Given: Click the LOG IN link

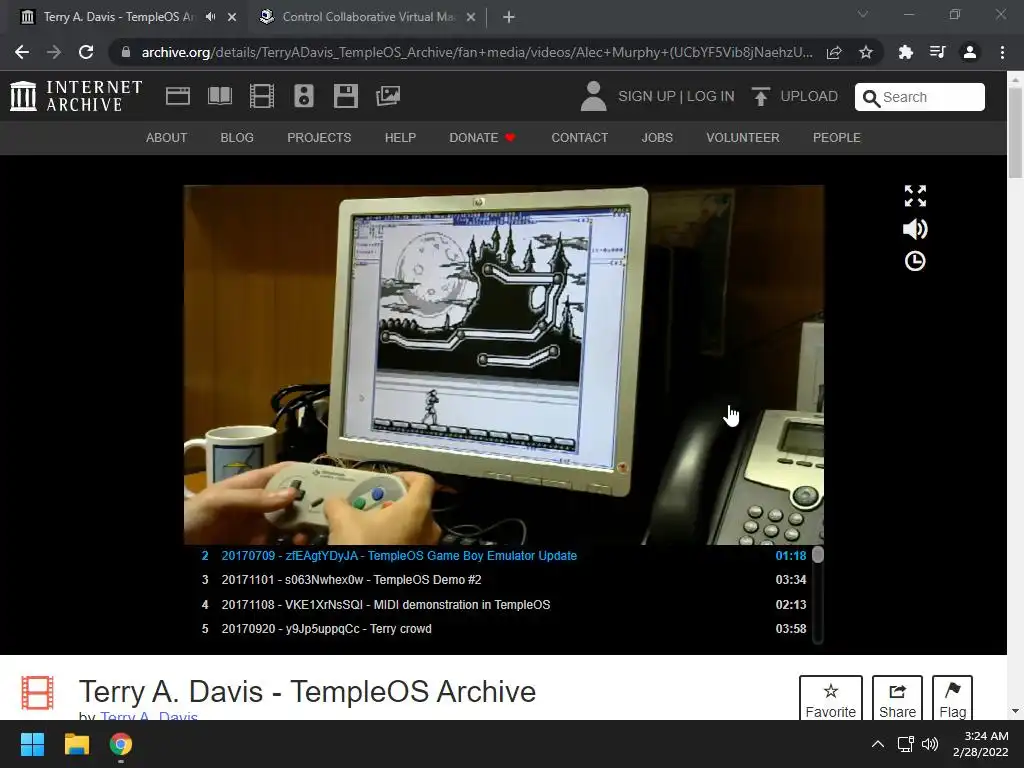Looking at the screenshot, I should point(711,97).
